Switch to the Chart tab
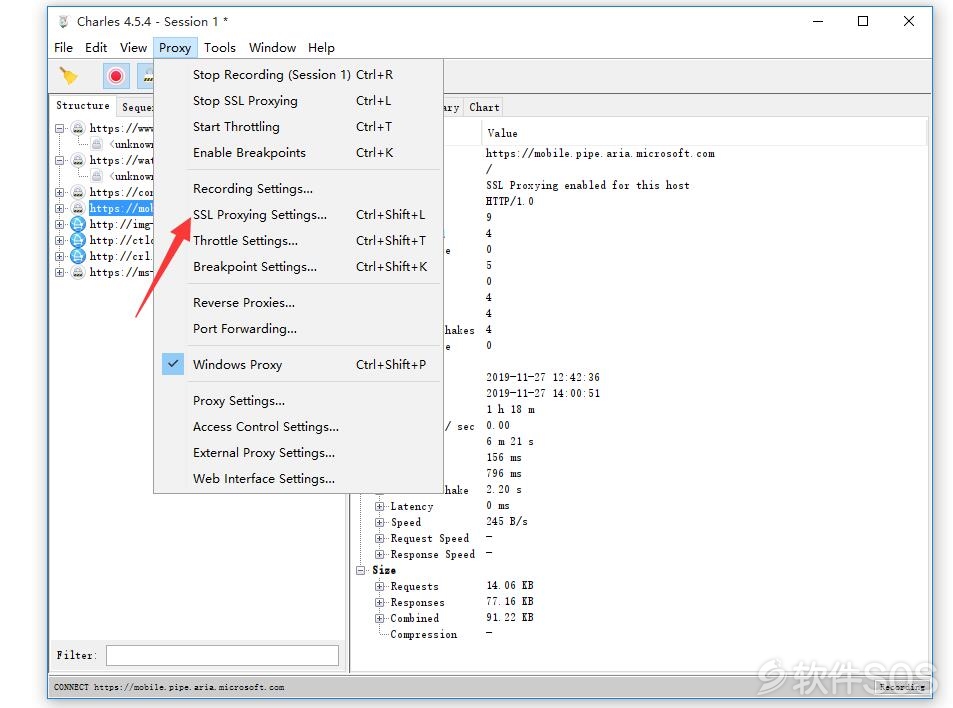953x708 pixels. (484, 107)
